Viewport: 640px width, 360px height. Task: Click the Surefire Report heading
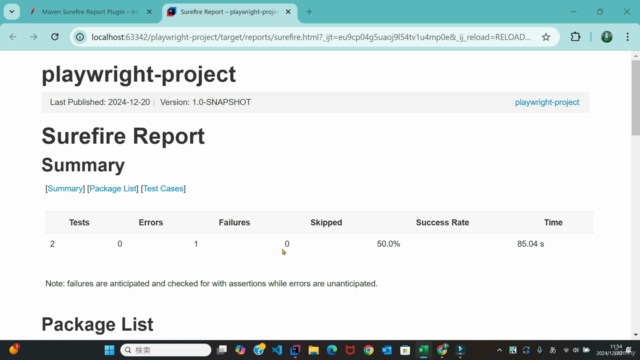[123, 136]
